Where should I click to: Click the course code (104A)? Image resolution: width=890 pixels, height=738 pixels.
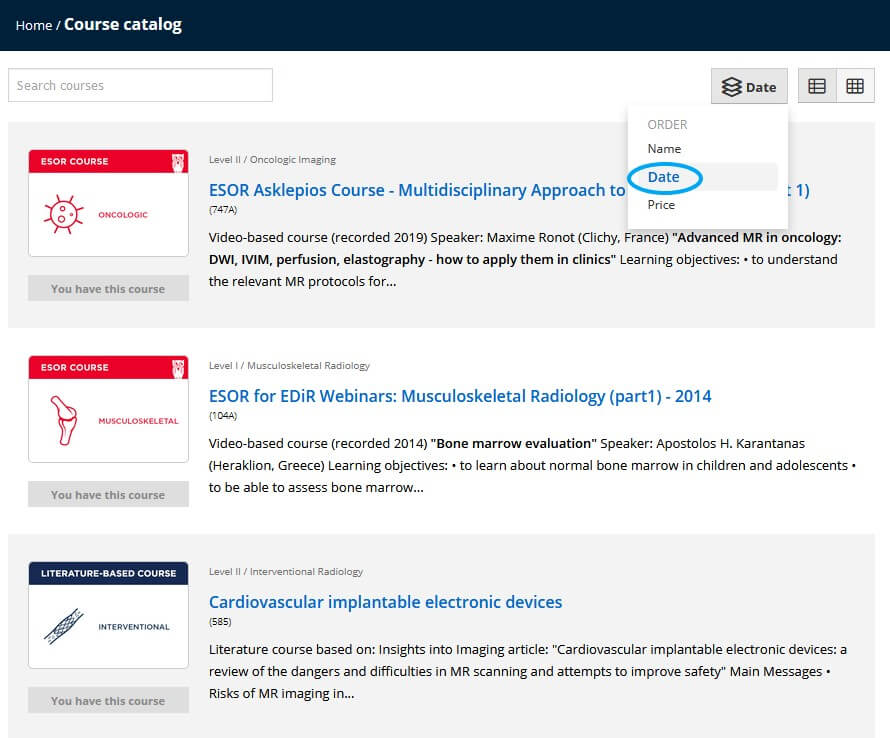[x=222, y=416]
